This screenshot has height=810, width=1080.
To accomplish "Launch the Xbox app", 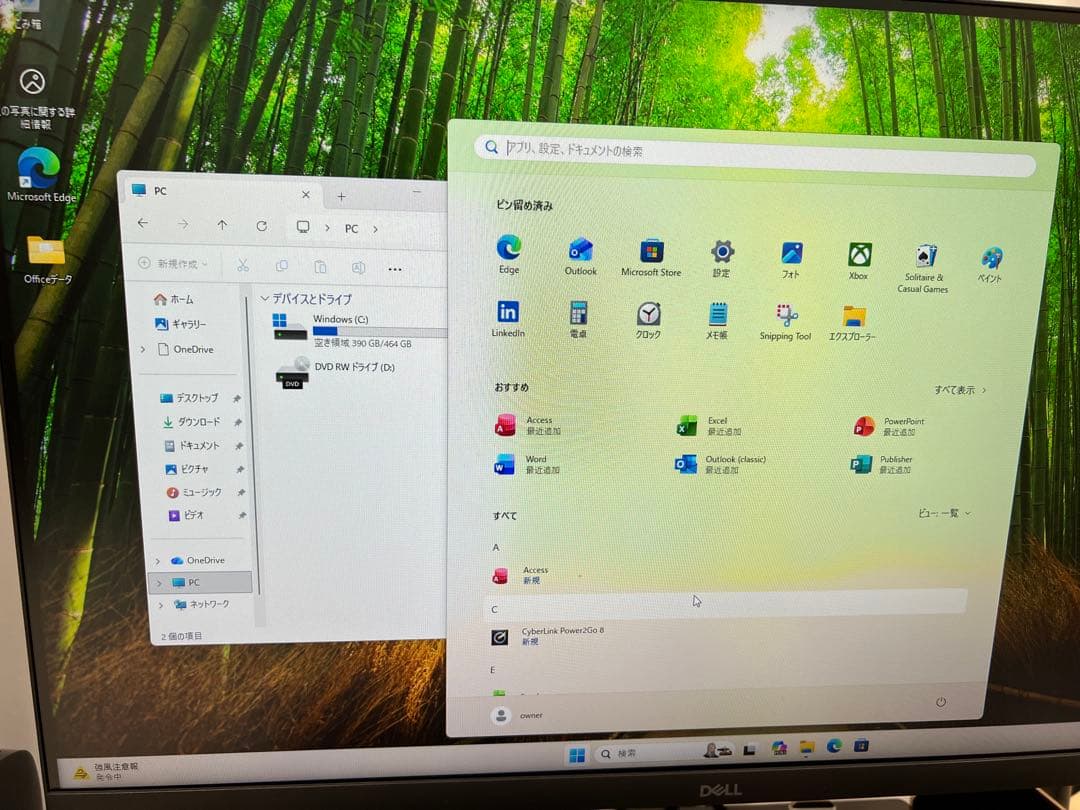I will (x=859, y=261).
